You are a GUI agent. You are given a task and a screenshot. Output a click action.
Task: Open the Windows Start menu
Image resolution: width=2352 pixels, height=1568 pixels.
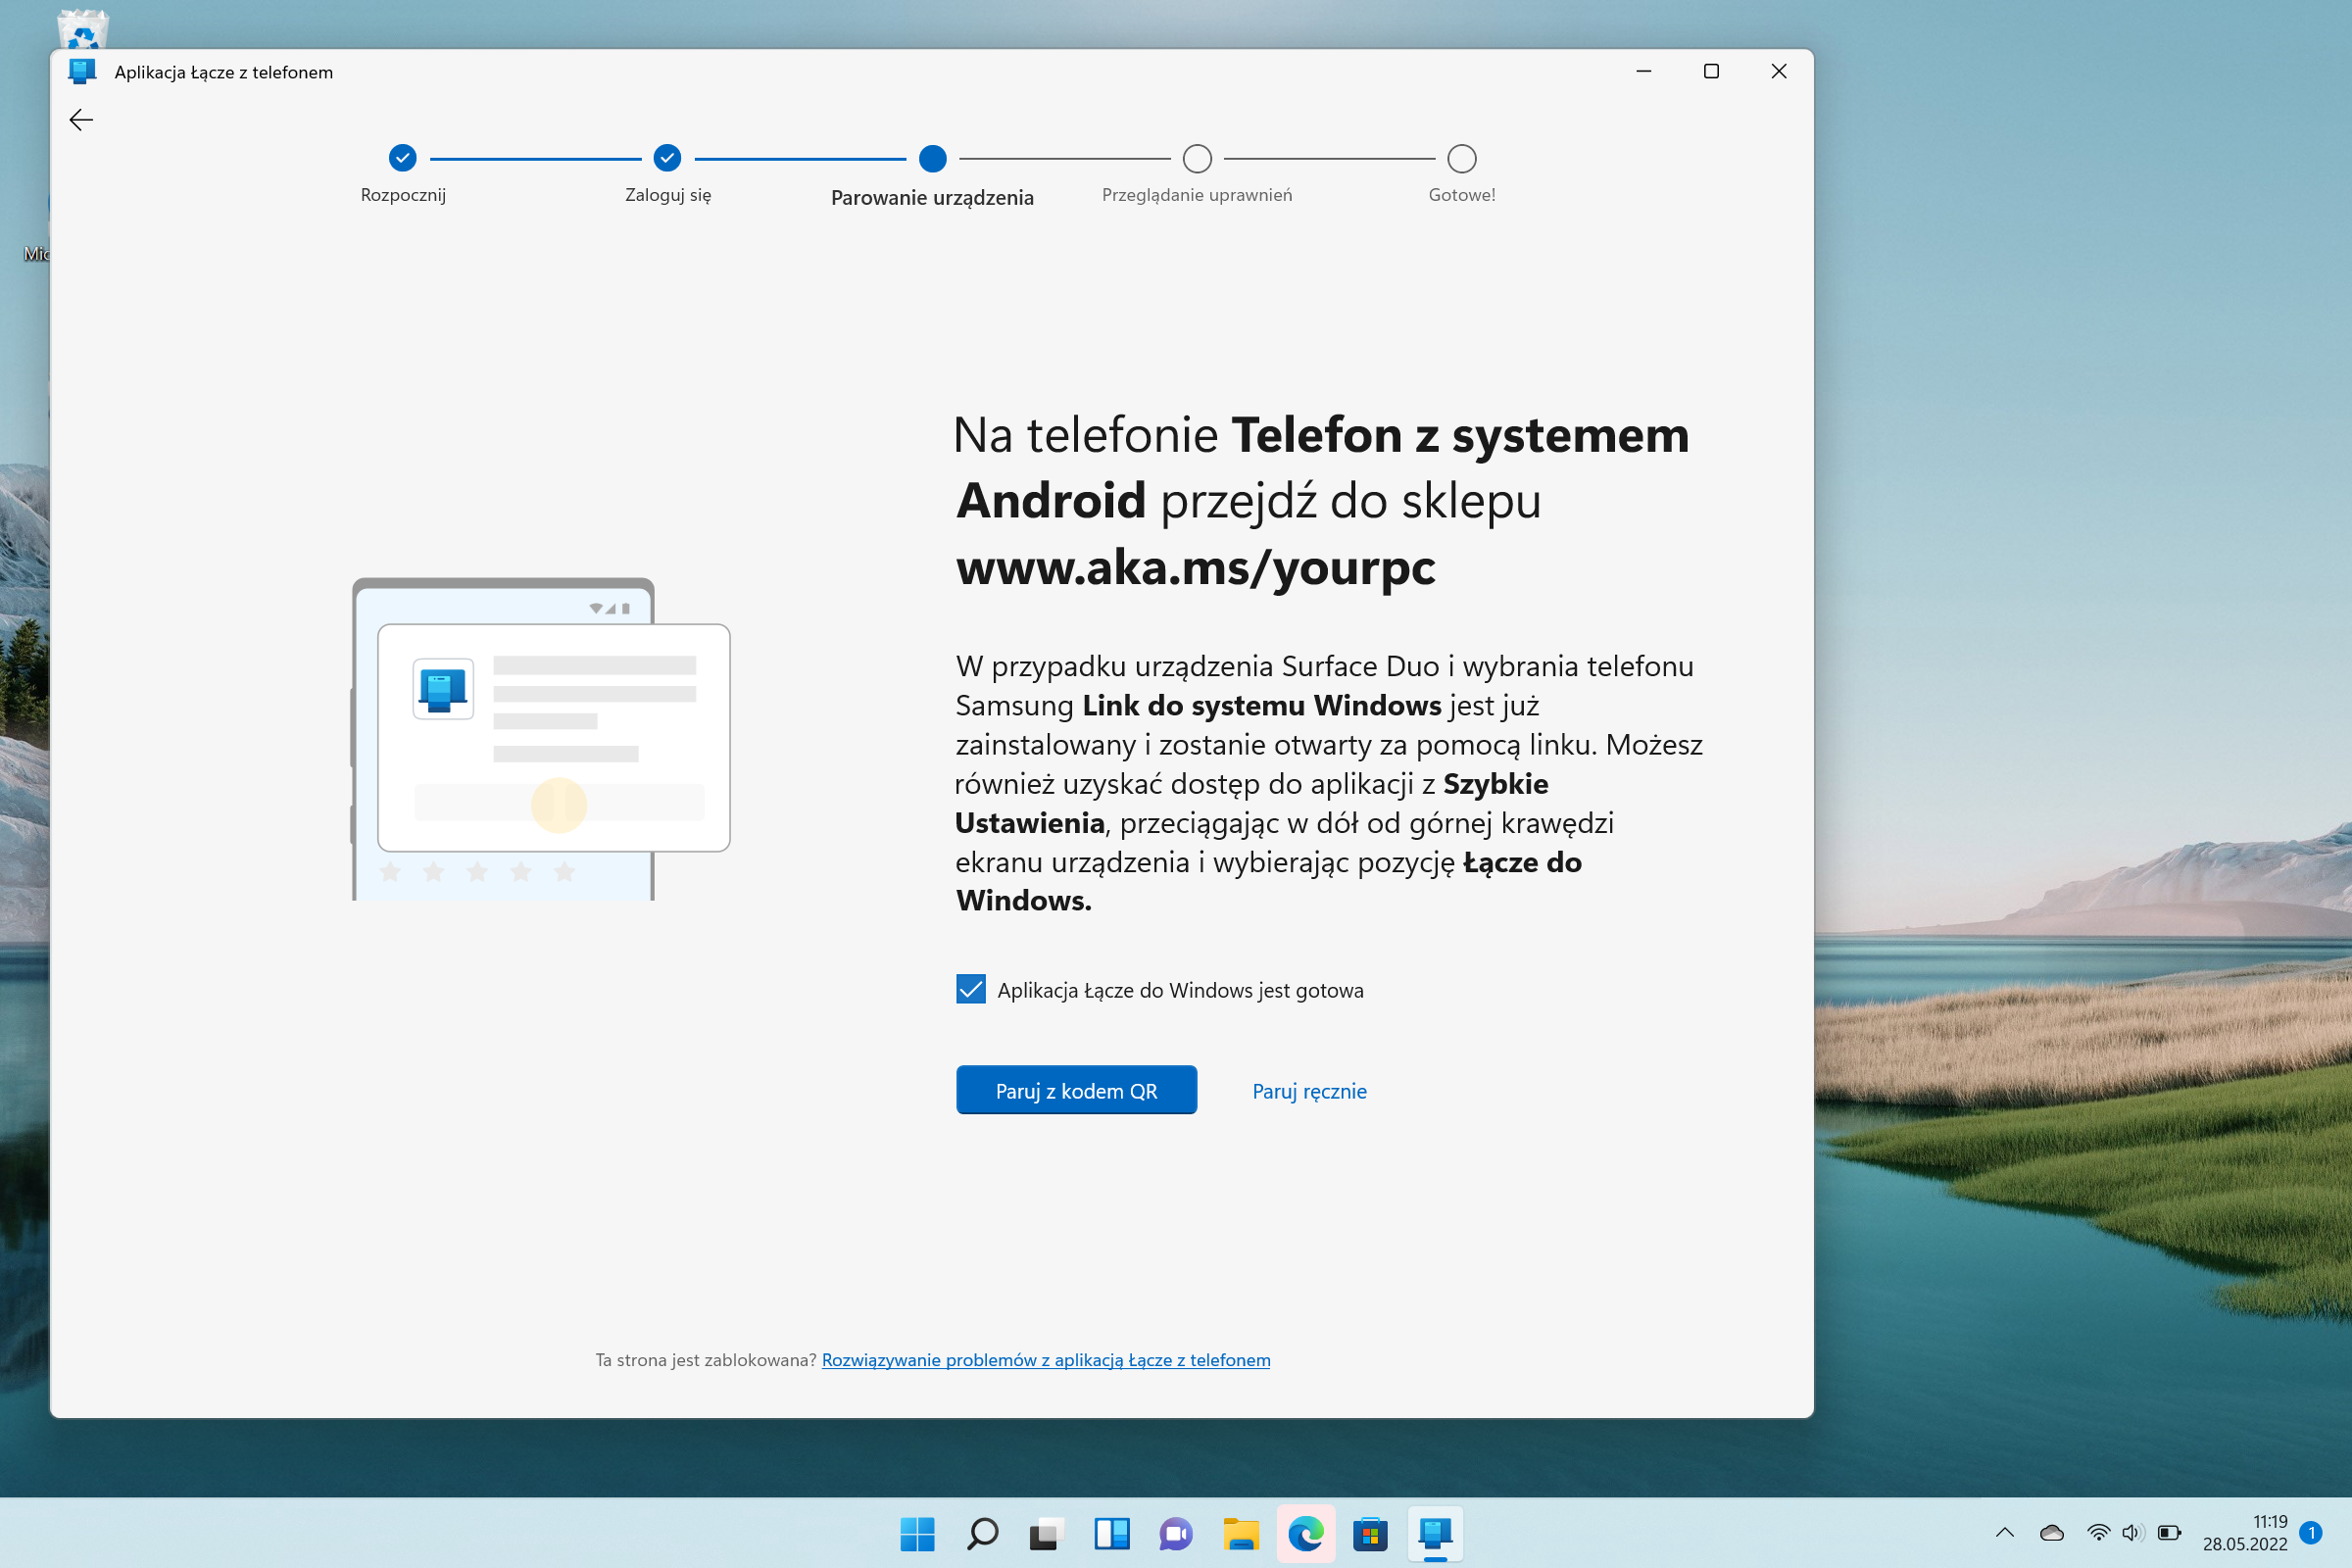pos(917,1533)
